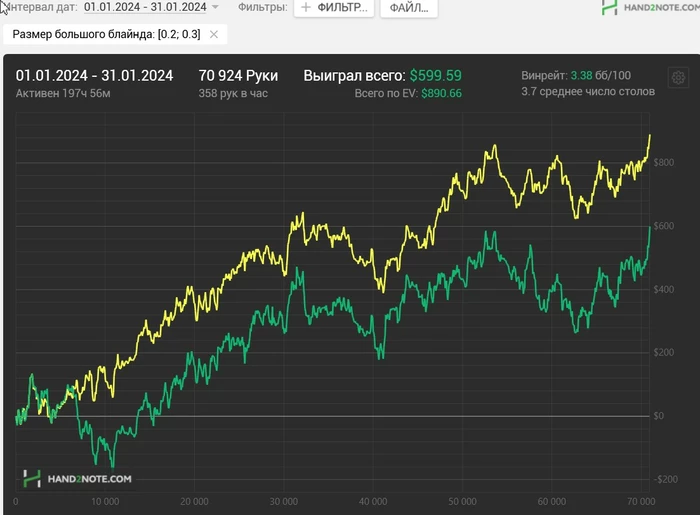The image size is (700, 515).
Task: Click the $200 y-axis label
Action: pyautogui.click(x=664, y=353)
